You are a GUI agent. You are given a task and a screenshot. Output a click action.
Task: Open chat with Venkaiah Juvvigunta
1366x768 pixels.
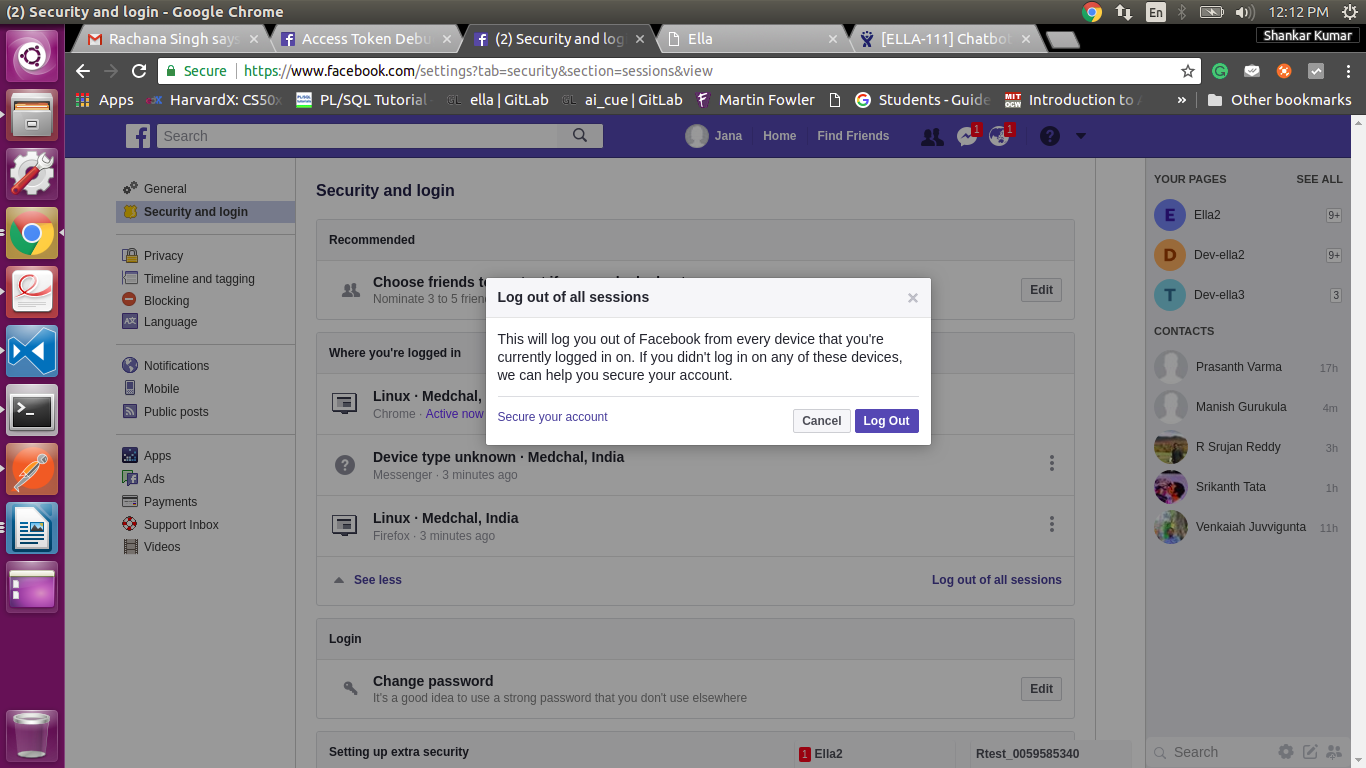(x=1248, y=527)
